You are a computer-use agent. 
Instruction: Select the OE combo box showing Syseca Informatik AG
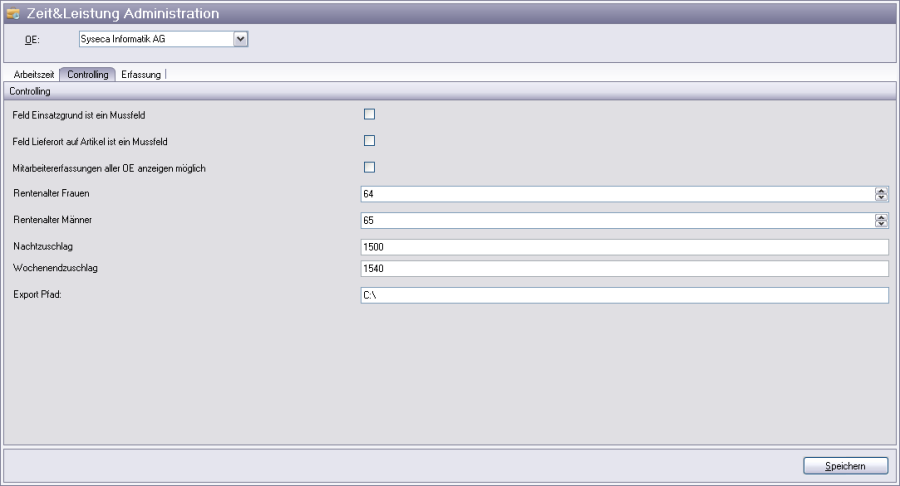(163, 39)
